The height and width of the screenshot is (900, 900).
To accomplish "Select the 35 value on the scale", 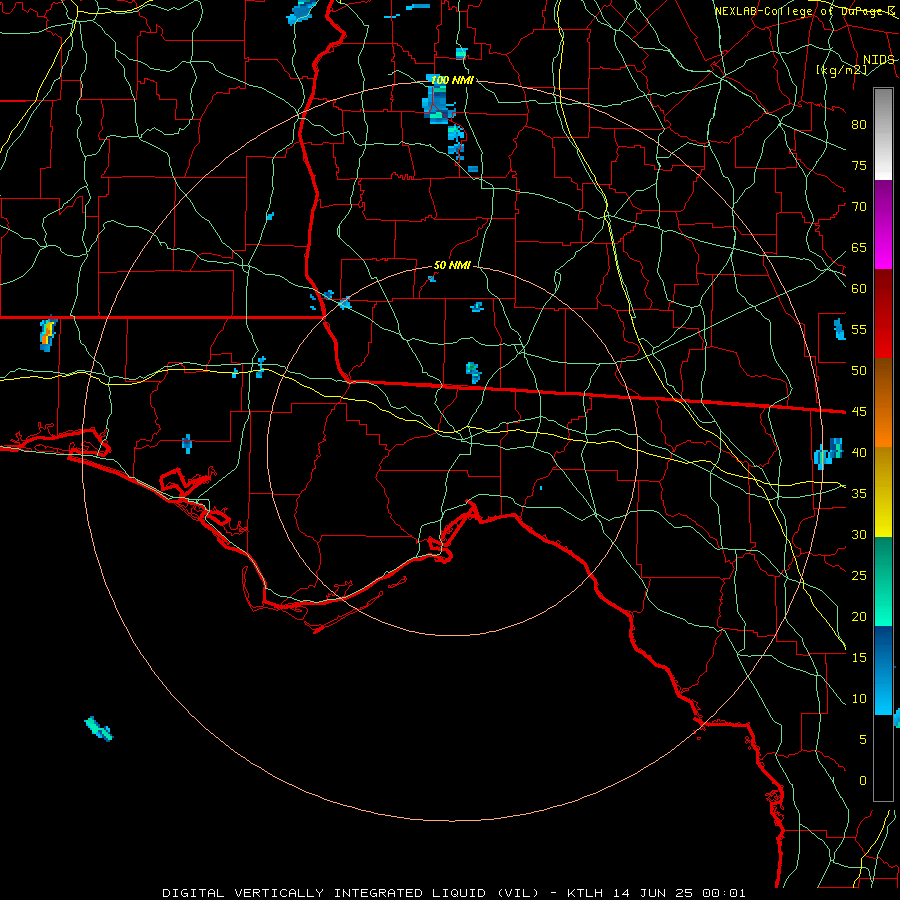I will (x=859, y=494).
